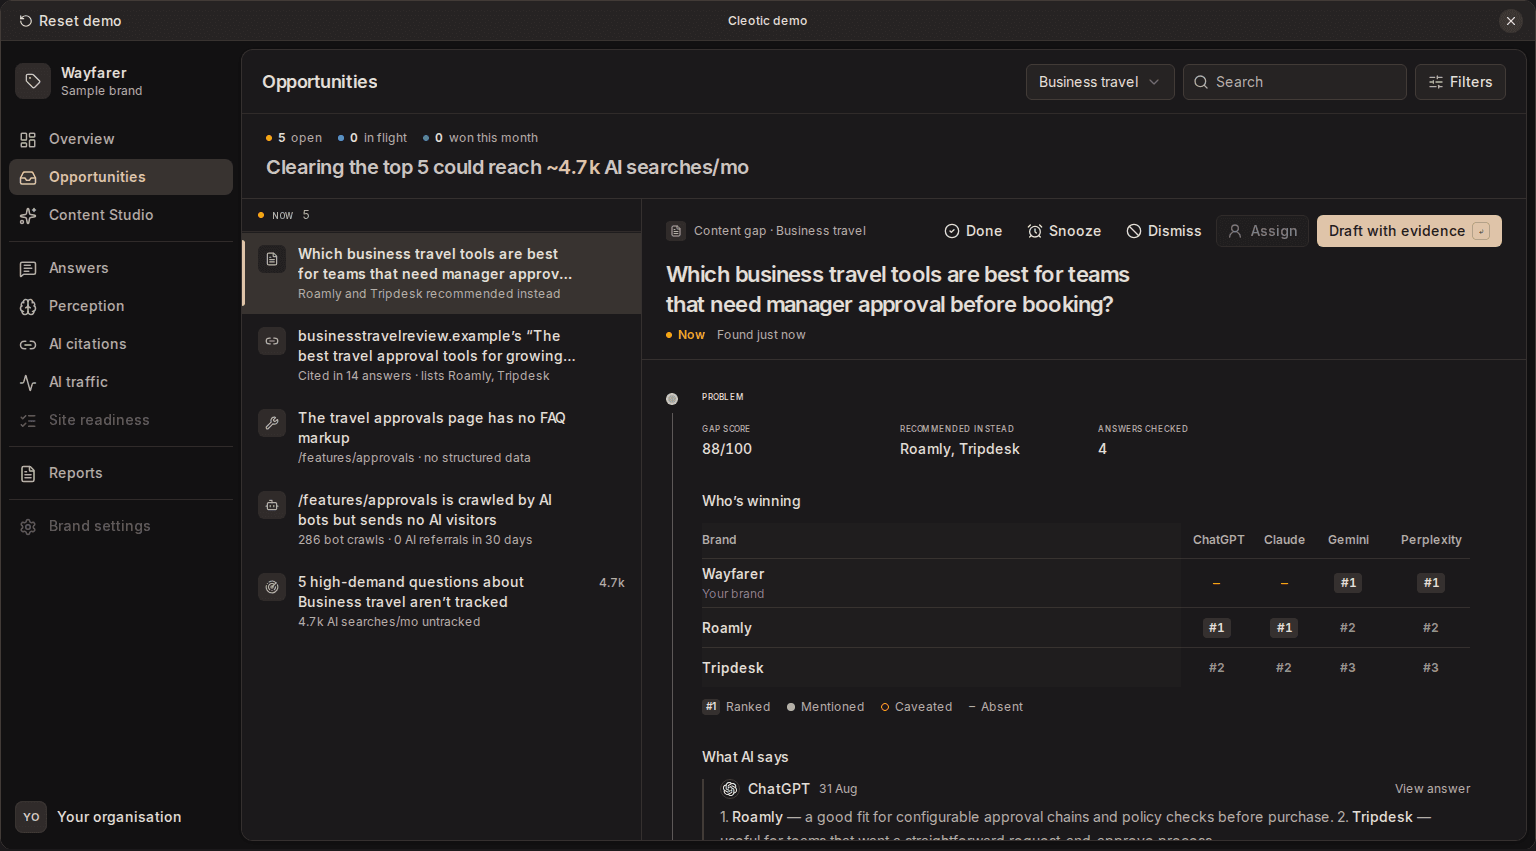Click link icon beside businesstravelreview.example item

(x=272, y=341)
